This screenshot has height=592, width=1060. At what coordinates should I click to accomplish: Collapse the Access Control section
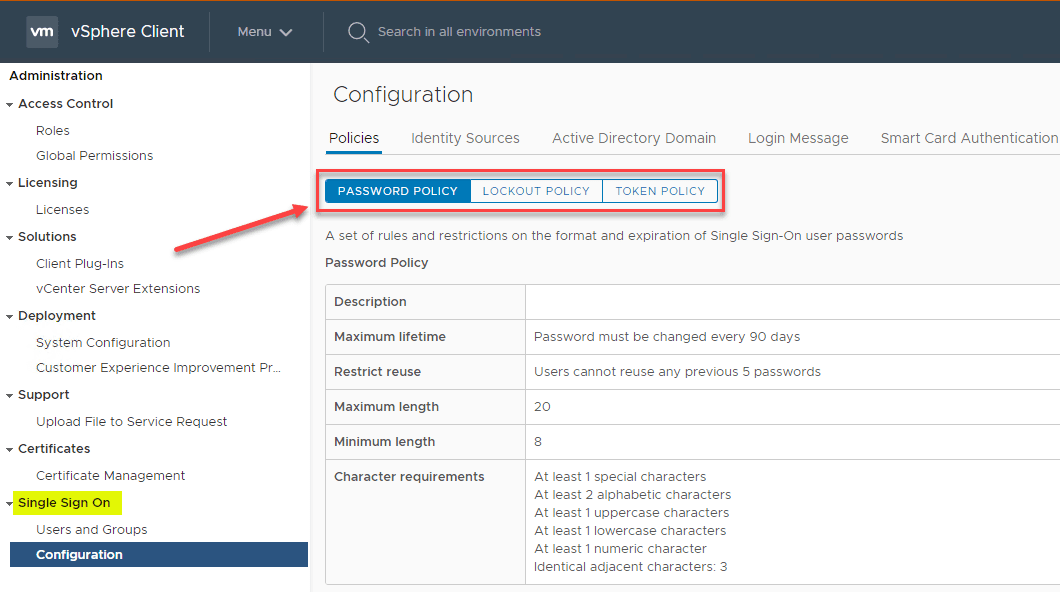[x=10, y=103]
